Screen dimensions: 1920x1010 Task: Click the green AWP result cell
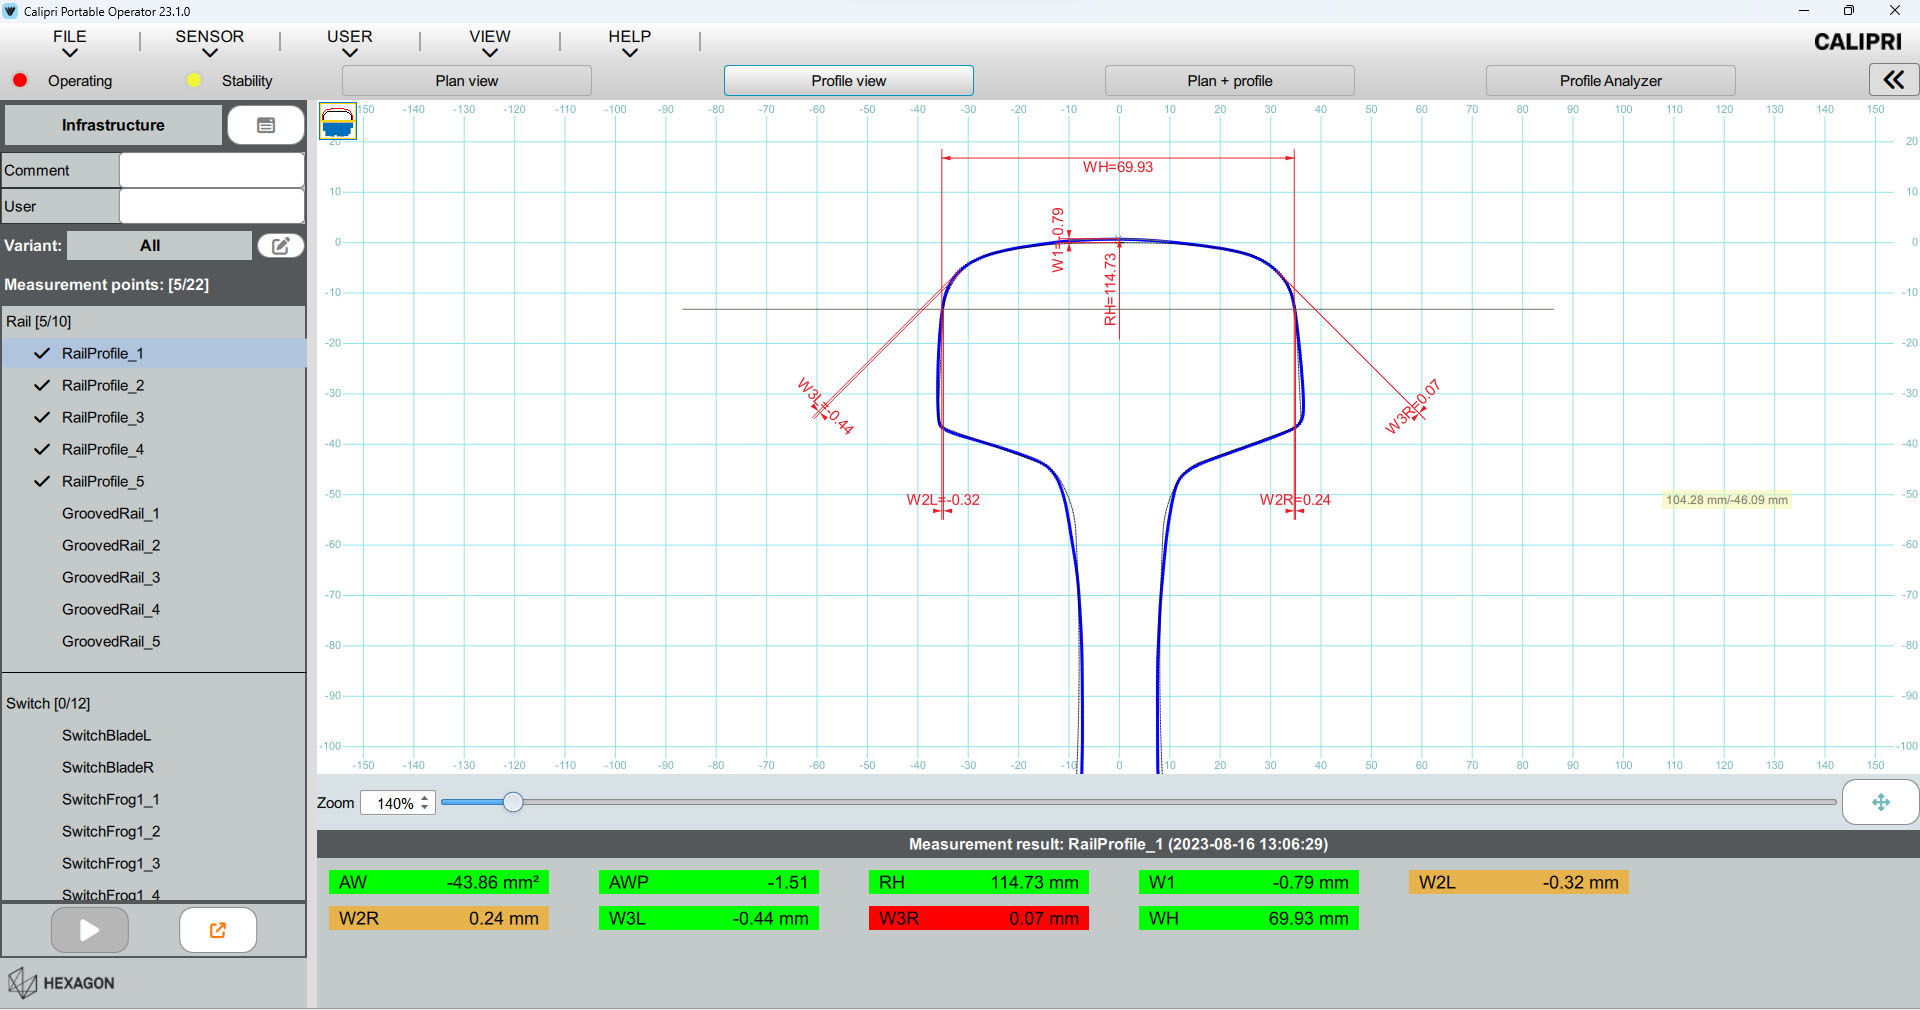pyautogui.click(x=708, y=882)
